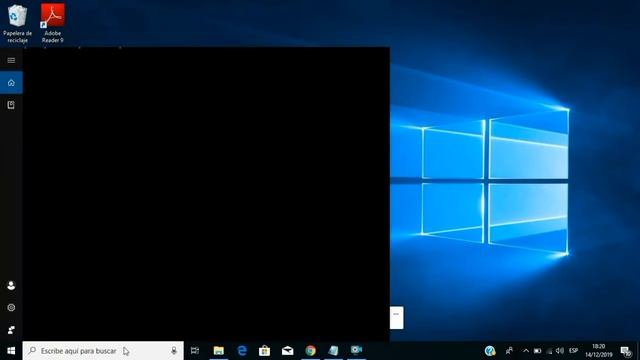Switch ESP input language indicator

[x=573, y=351]
